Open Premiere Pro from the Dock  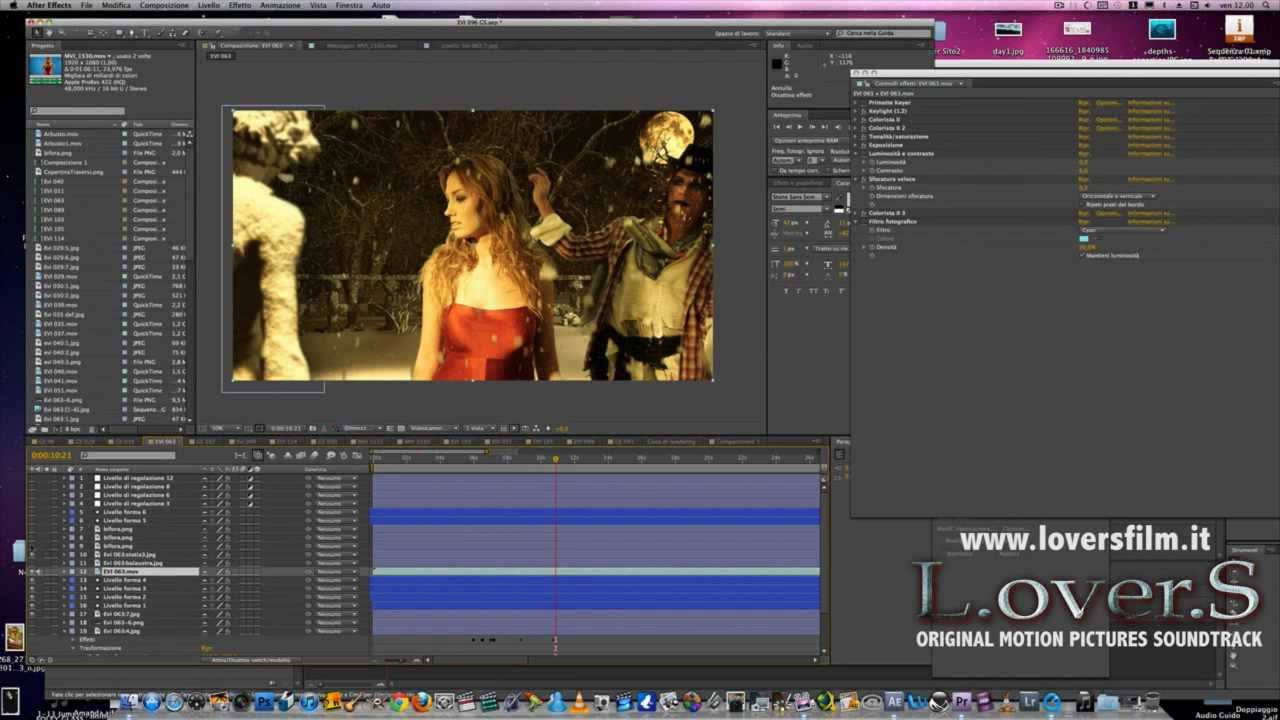pyautogui.click(x=962, y=702)
